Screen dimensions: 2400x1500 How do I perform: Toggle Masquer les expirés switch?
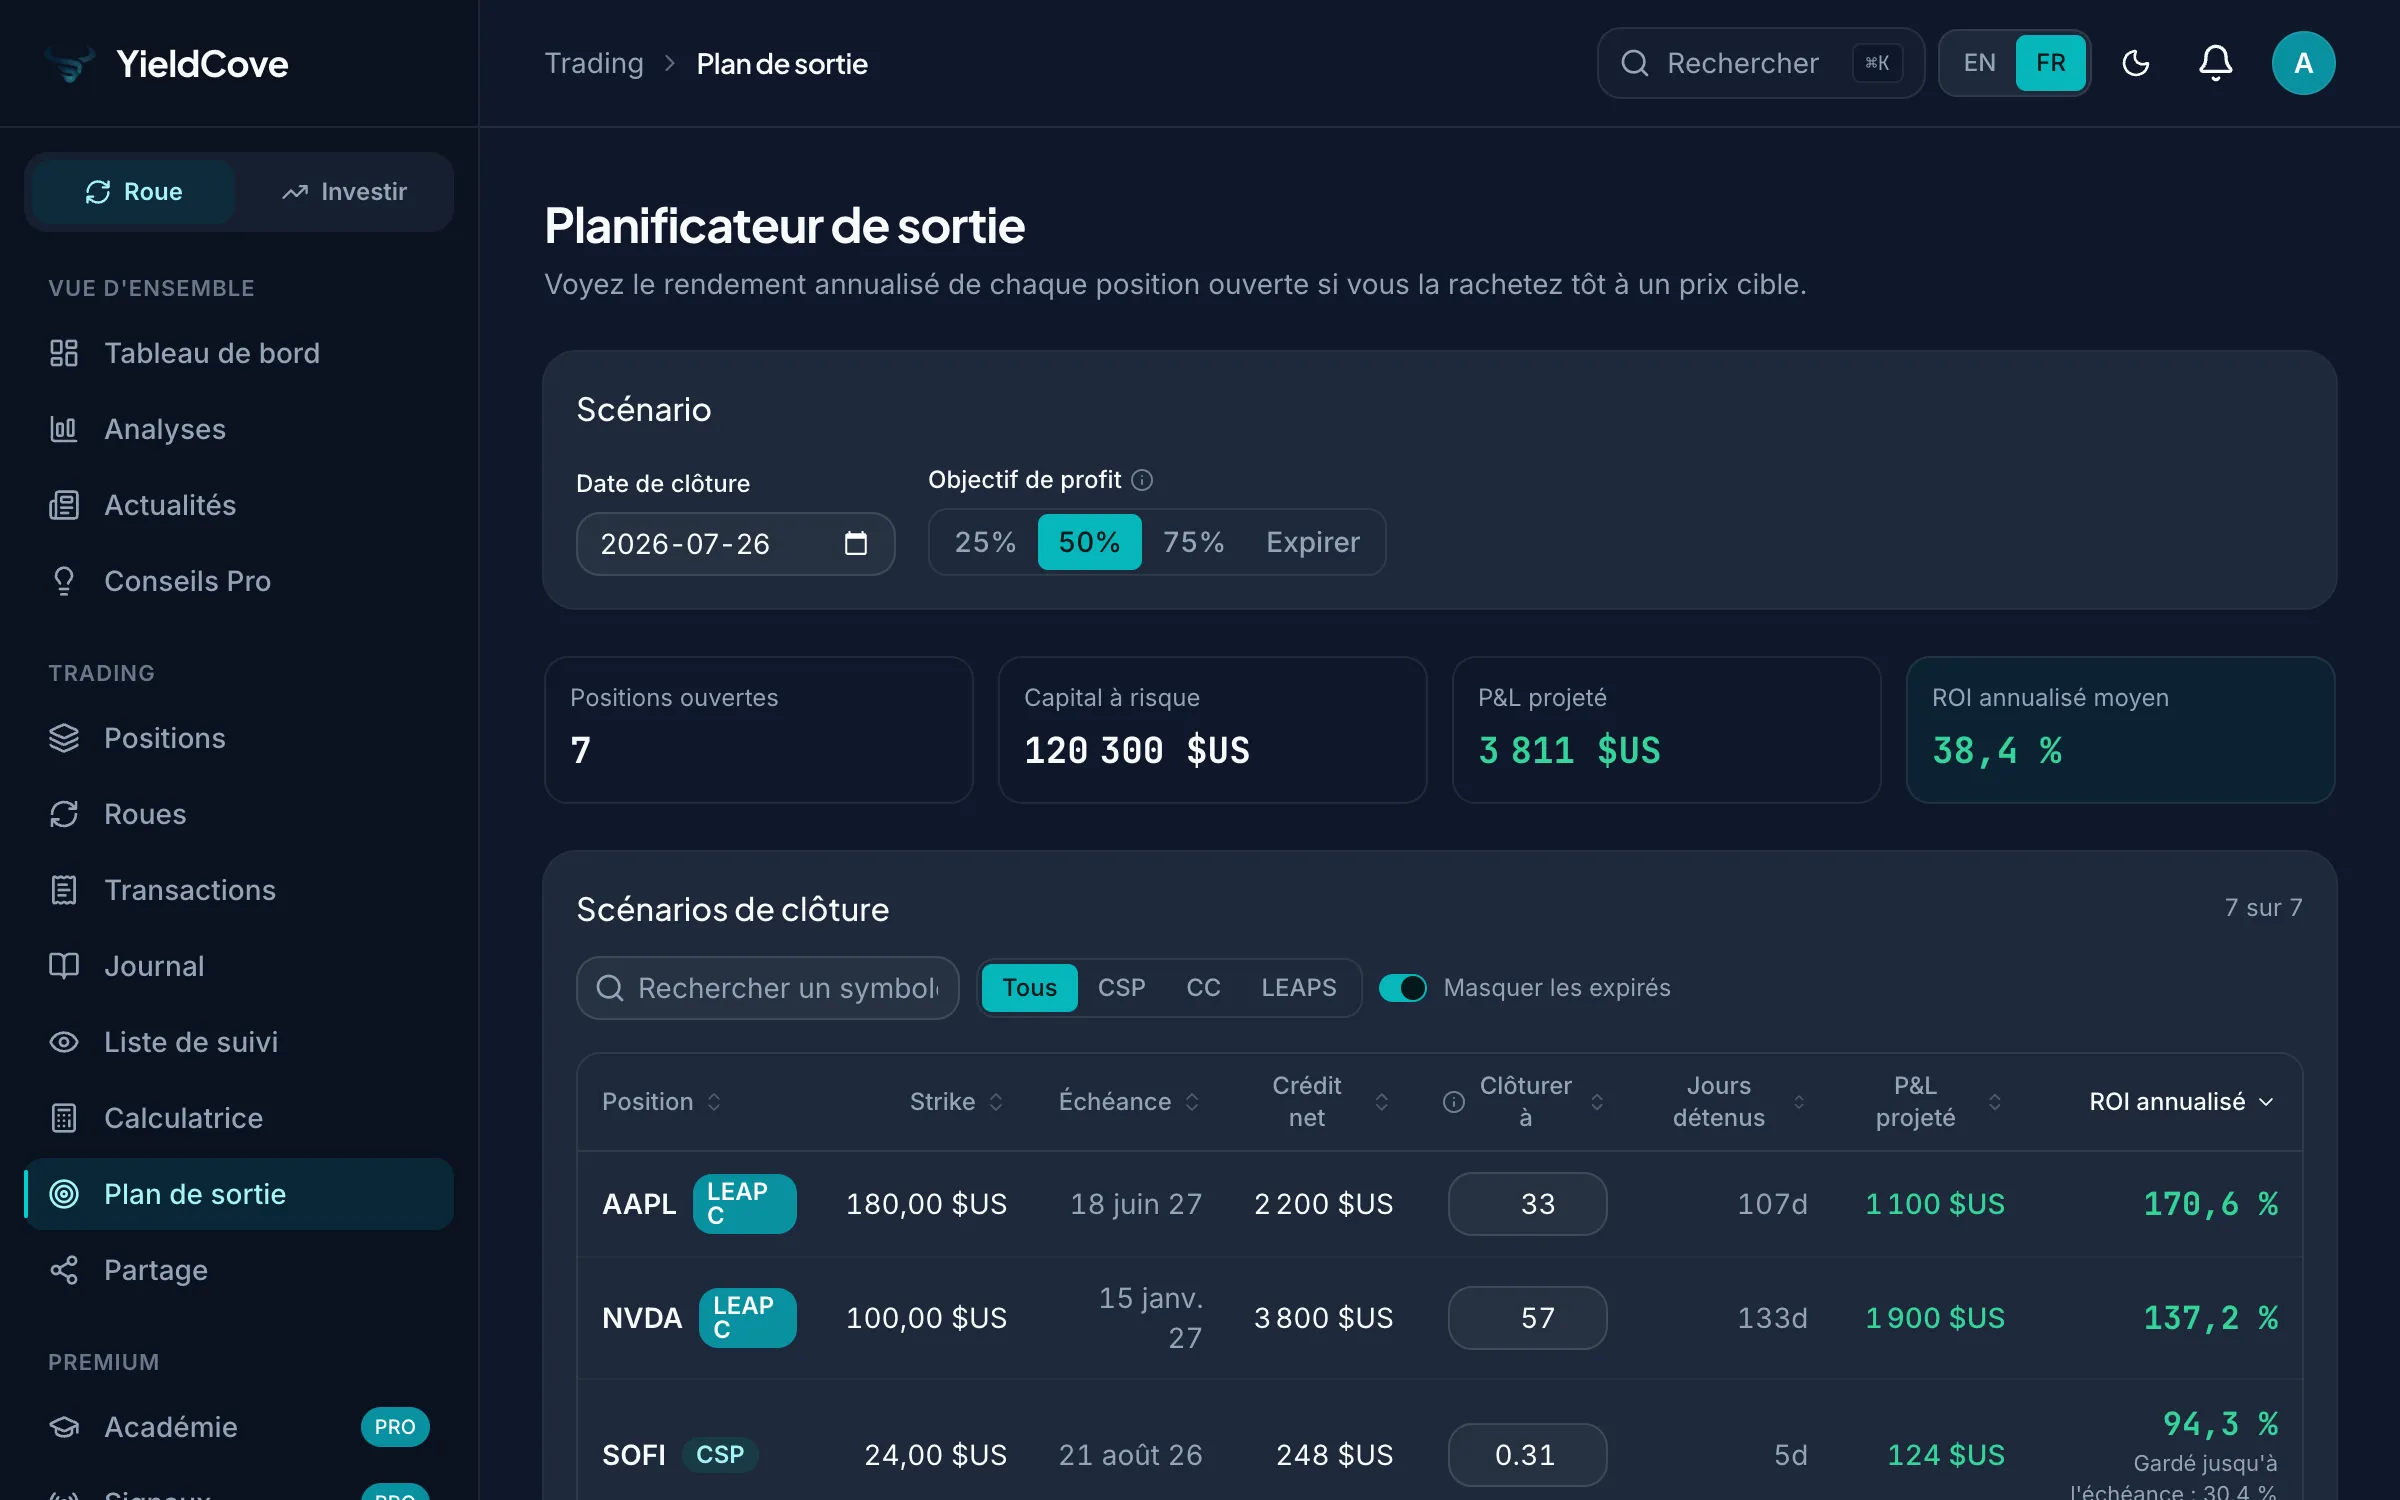pyautogui.click(x=1402, y=988)
